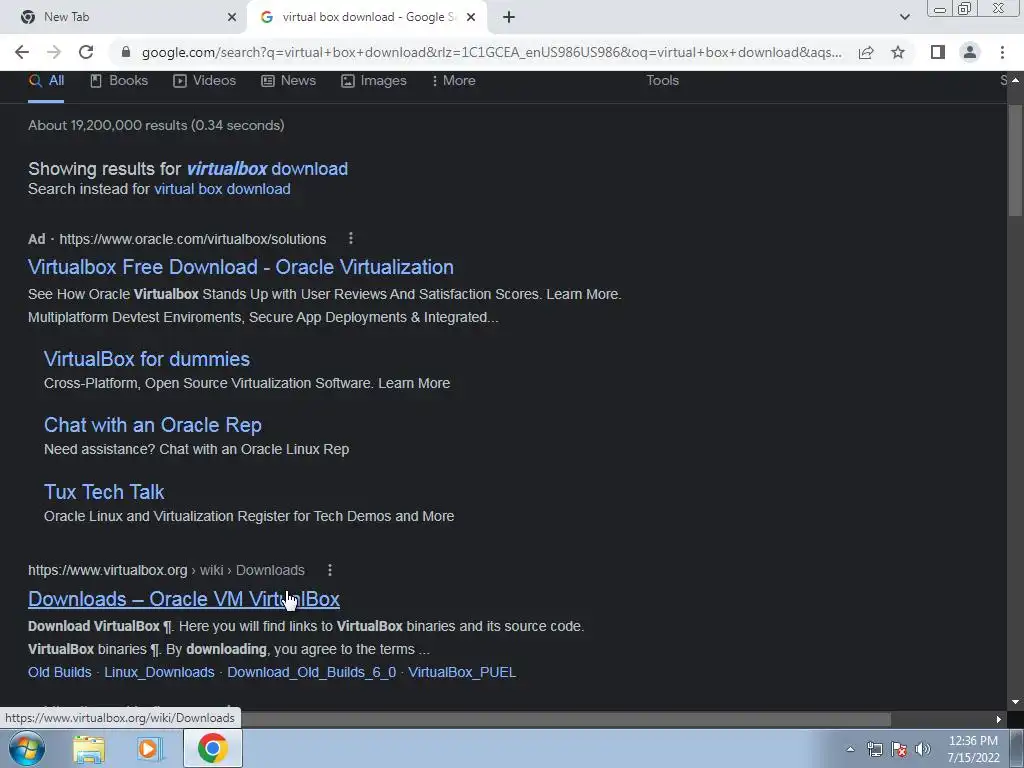Click the https://www.virtualbox.org breadcrumb text
1024x768 pixels.
pyautogui.click(x=108, y=570)
